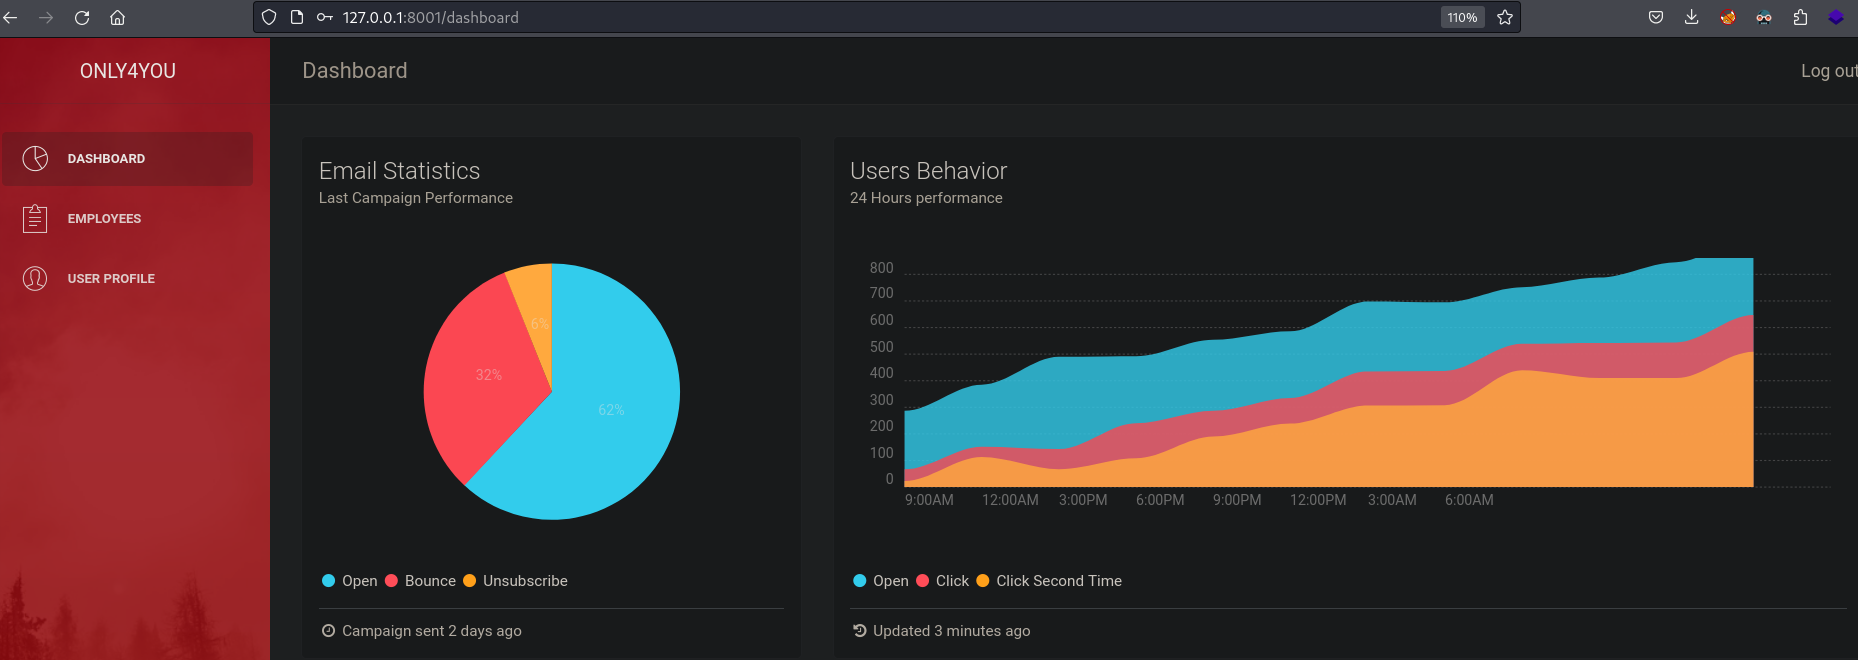This screenshot has height=660, width=1858.
Task: Click the address bar URL field
Action: pos(800,18)
